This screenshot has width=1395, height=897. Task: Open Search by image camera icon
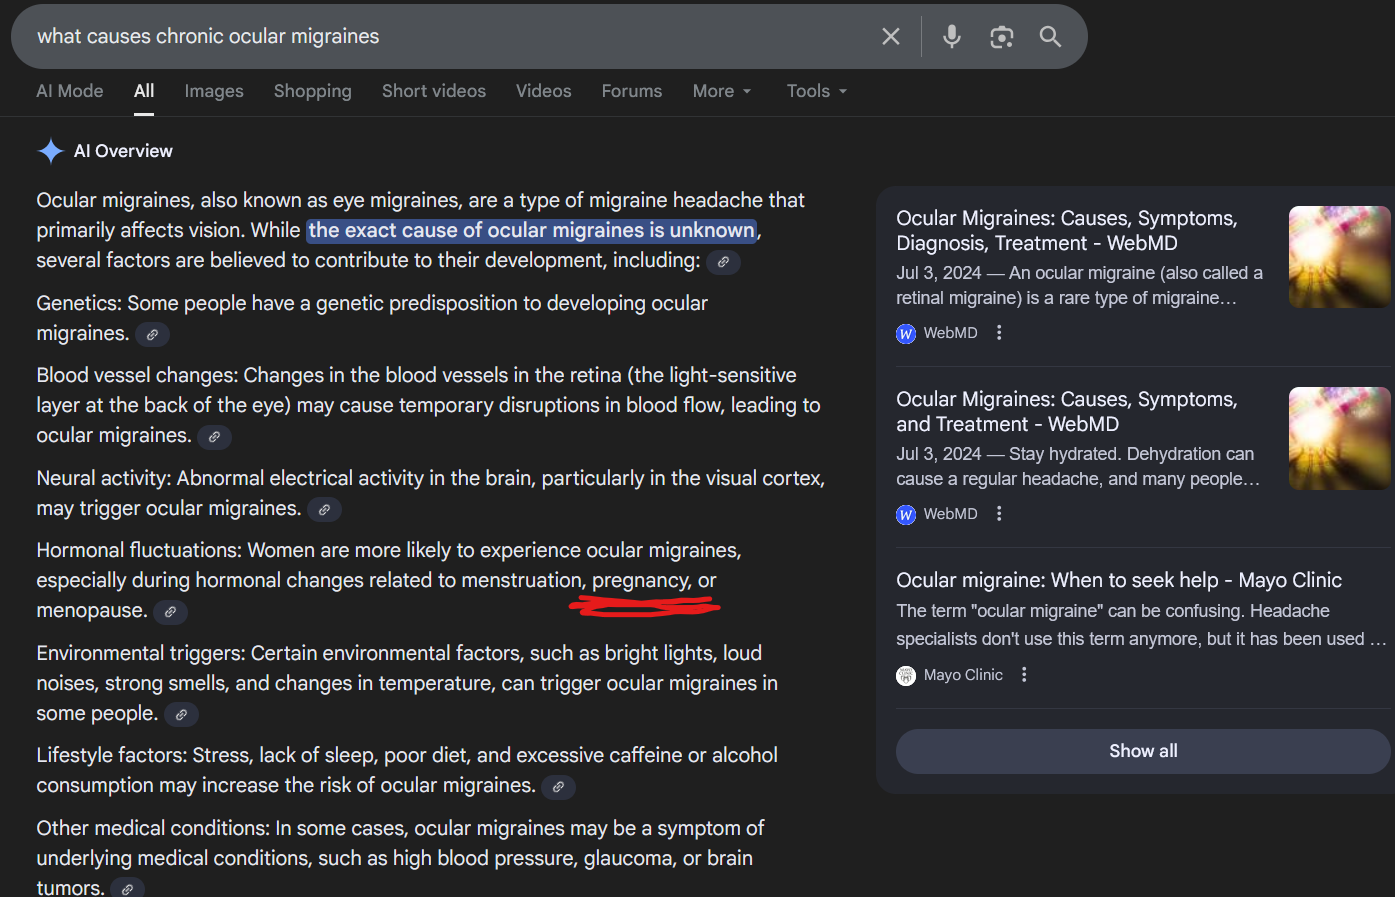(x=1002, y=37)
